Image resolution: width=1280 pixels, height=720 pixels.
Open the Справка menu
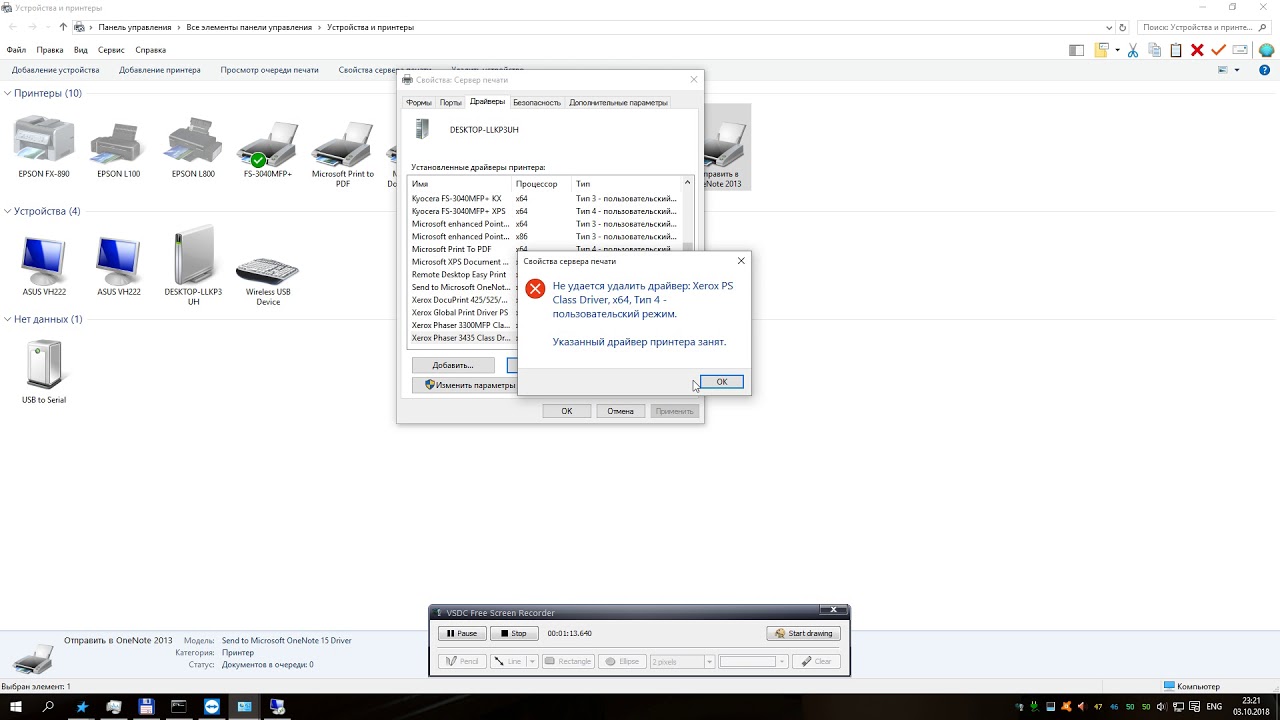pos(151,50)
